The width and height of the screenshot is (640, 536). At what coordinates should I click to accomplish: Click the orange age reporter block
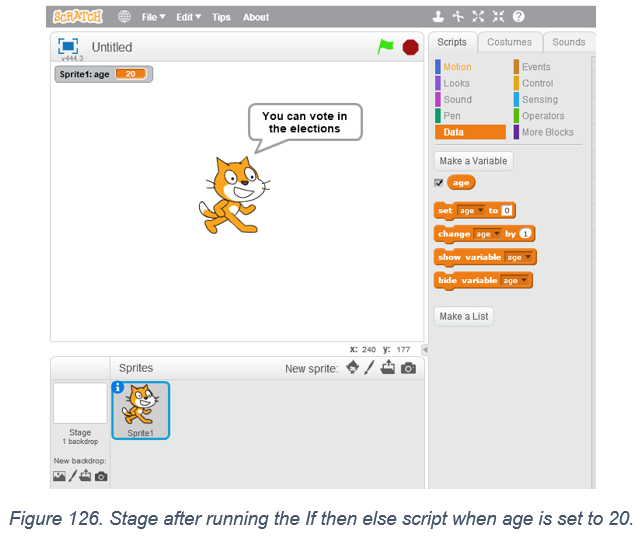(x=461, y=182)
